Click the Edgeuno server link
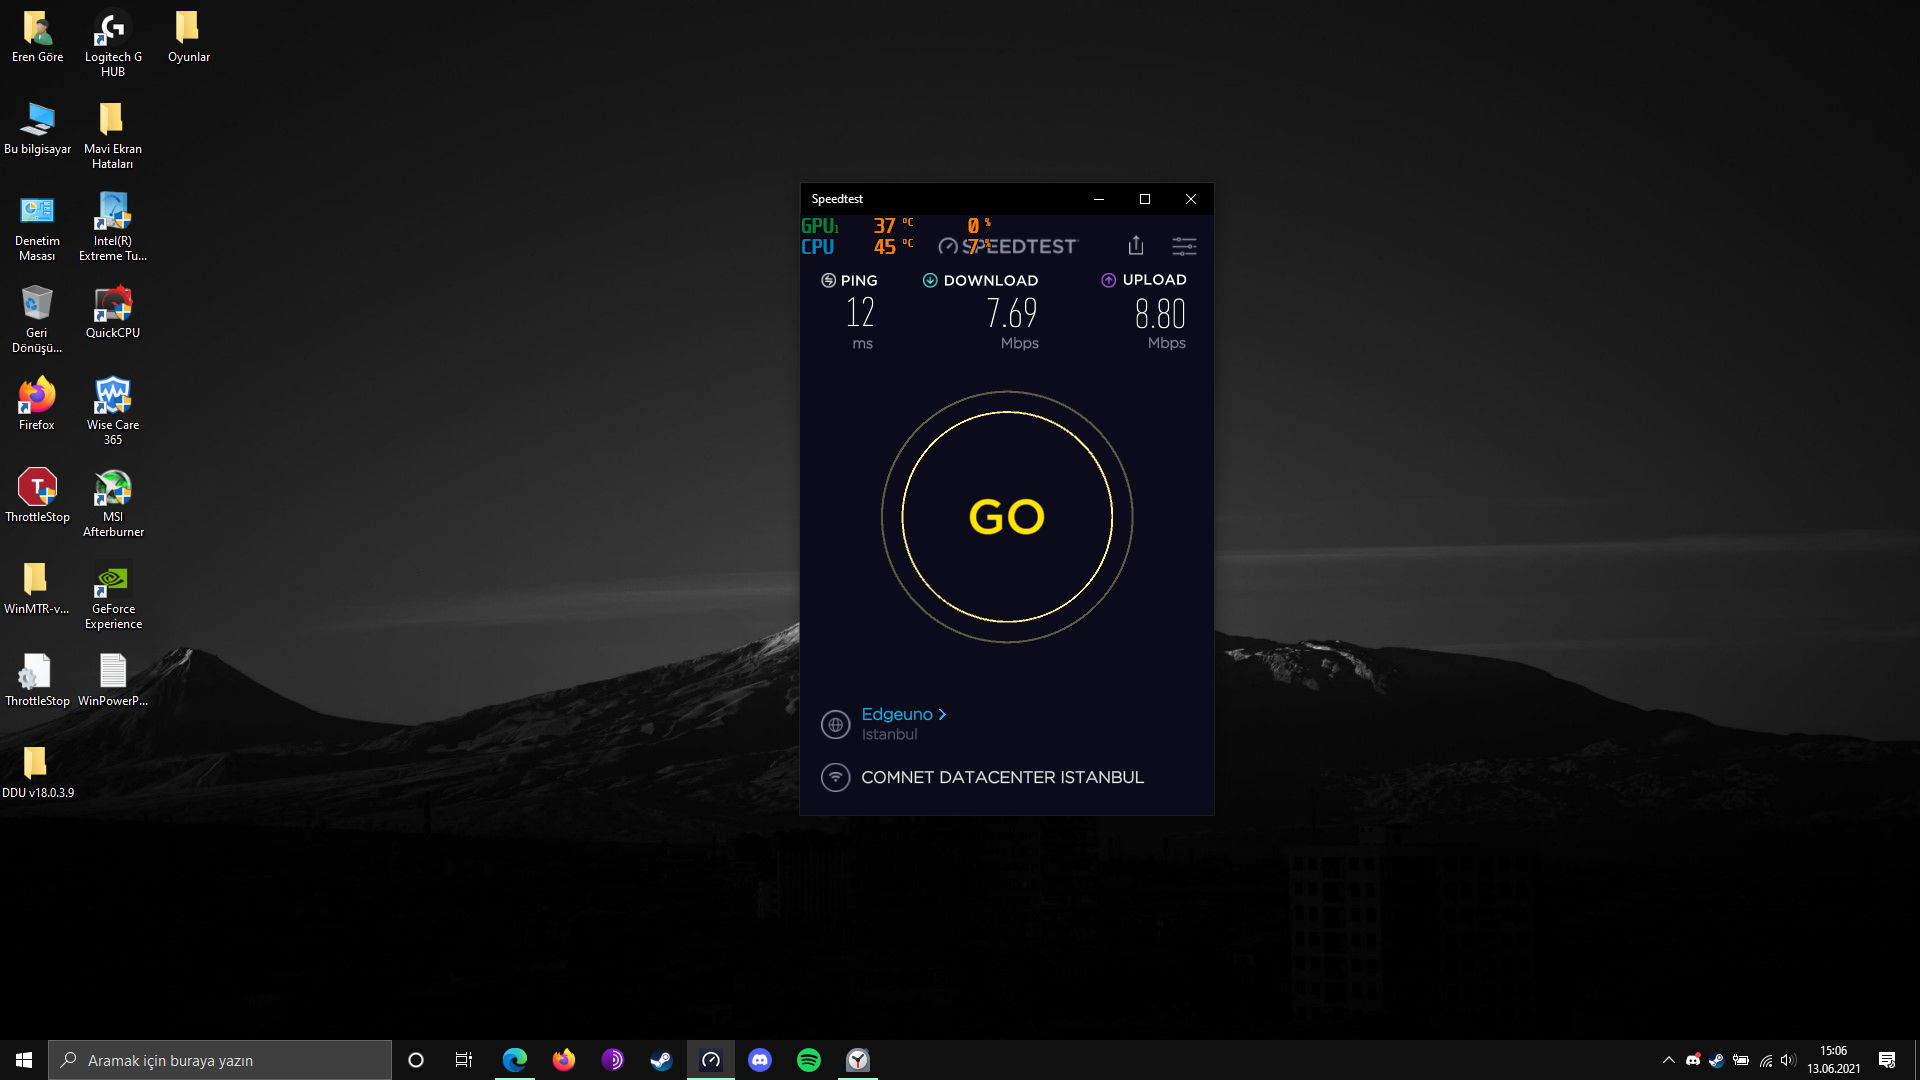 [897, 714]
